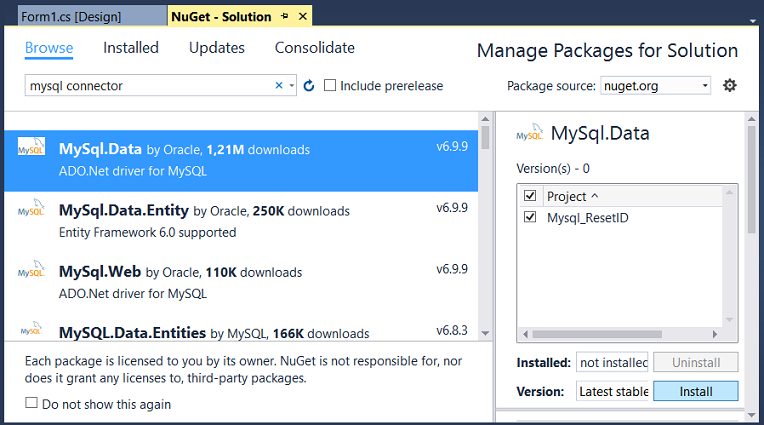Viewport: 764px width, 425px height.
Task: Click package list scroll up arrow
Action: [485, 118]
